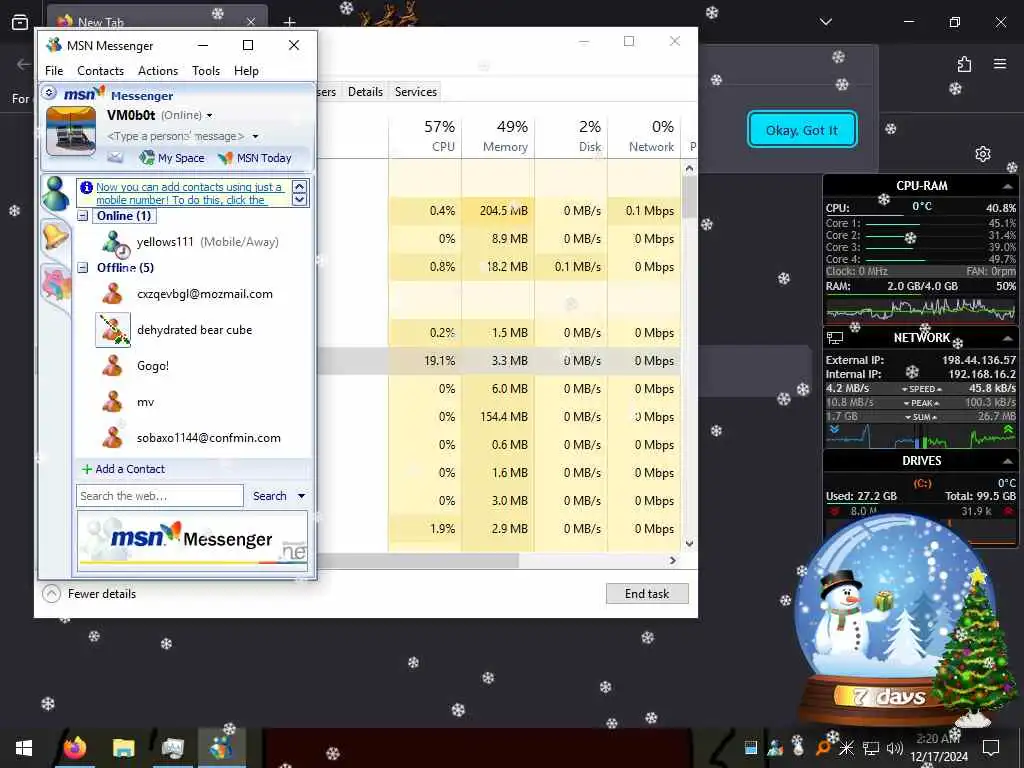Open the notification center icon
Image resolution: width=1024 pixels, height=768 pixels.
click(x=991, y=748)
